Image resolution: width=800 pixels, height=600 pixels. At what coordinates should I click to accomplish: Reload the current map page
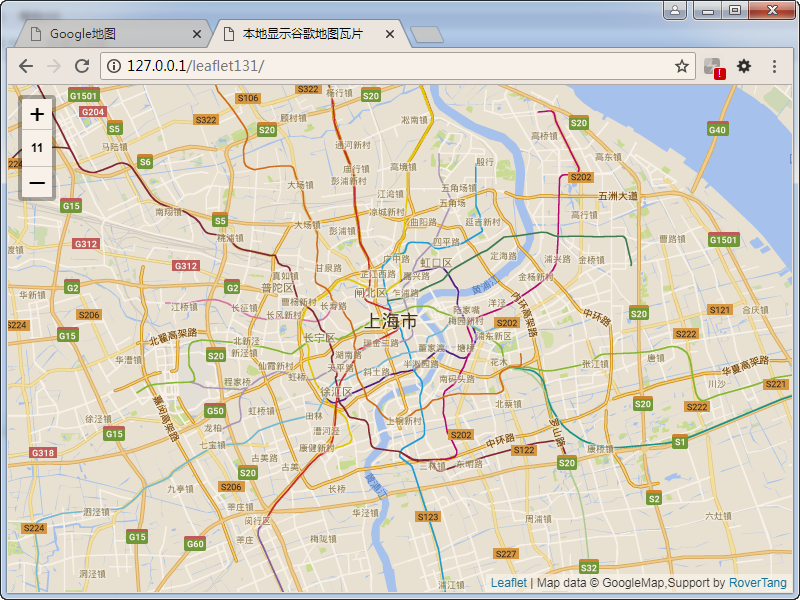(x=83, y=66)
